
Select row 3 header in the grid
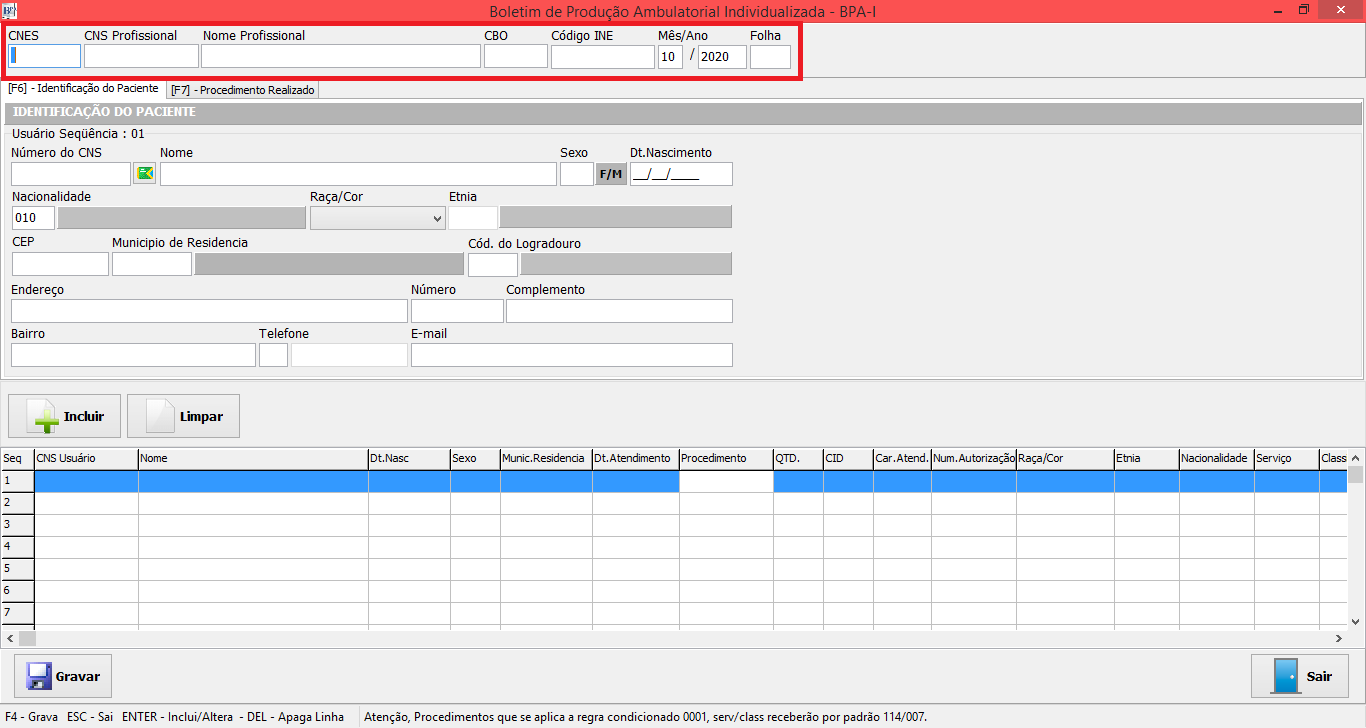pos(17,525)
